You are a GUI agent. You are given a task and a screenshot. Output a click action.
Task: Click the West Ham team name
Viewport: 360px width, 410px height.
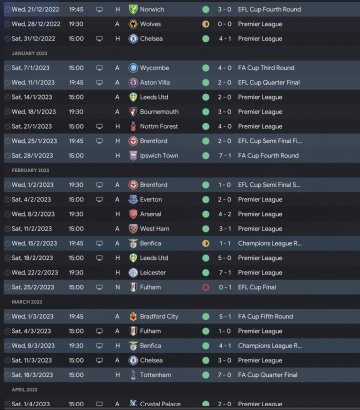155,229
